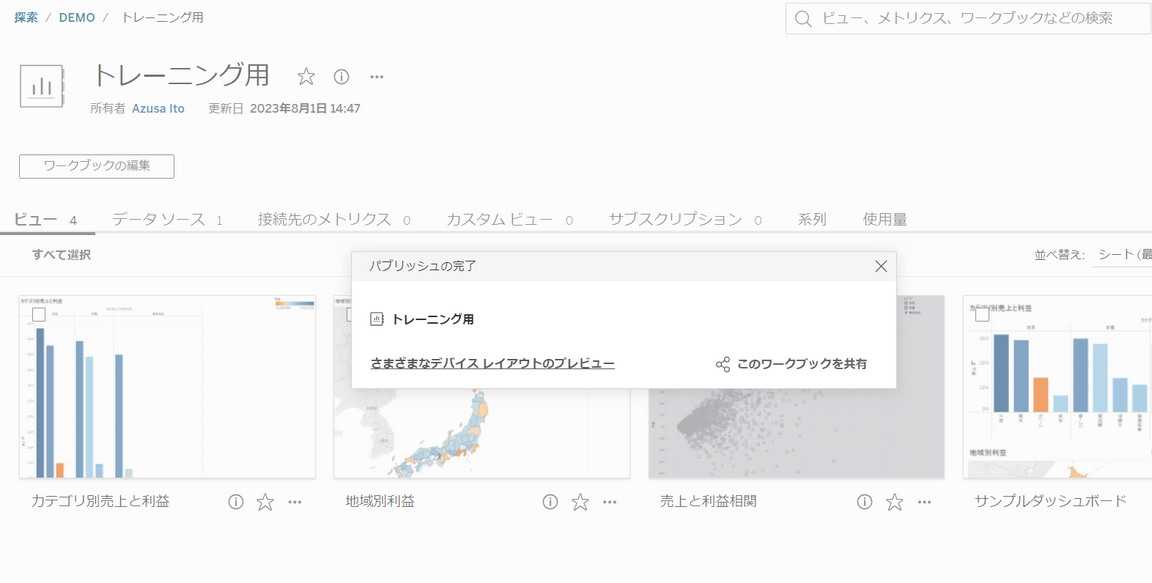Open the more actions menu beside the workbook title
The width and height of the screenshot is (1152, 583).
377,76
